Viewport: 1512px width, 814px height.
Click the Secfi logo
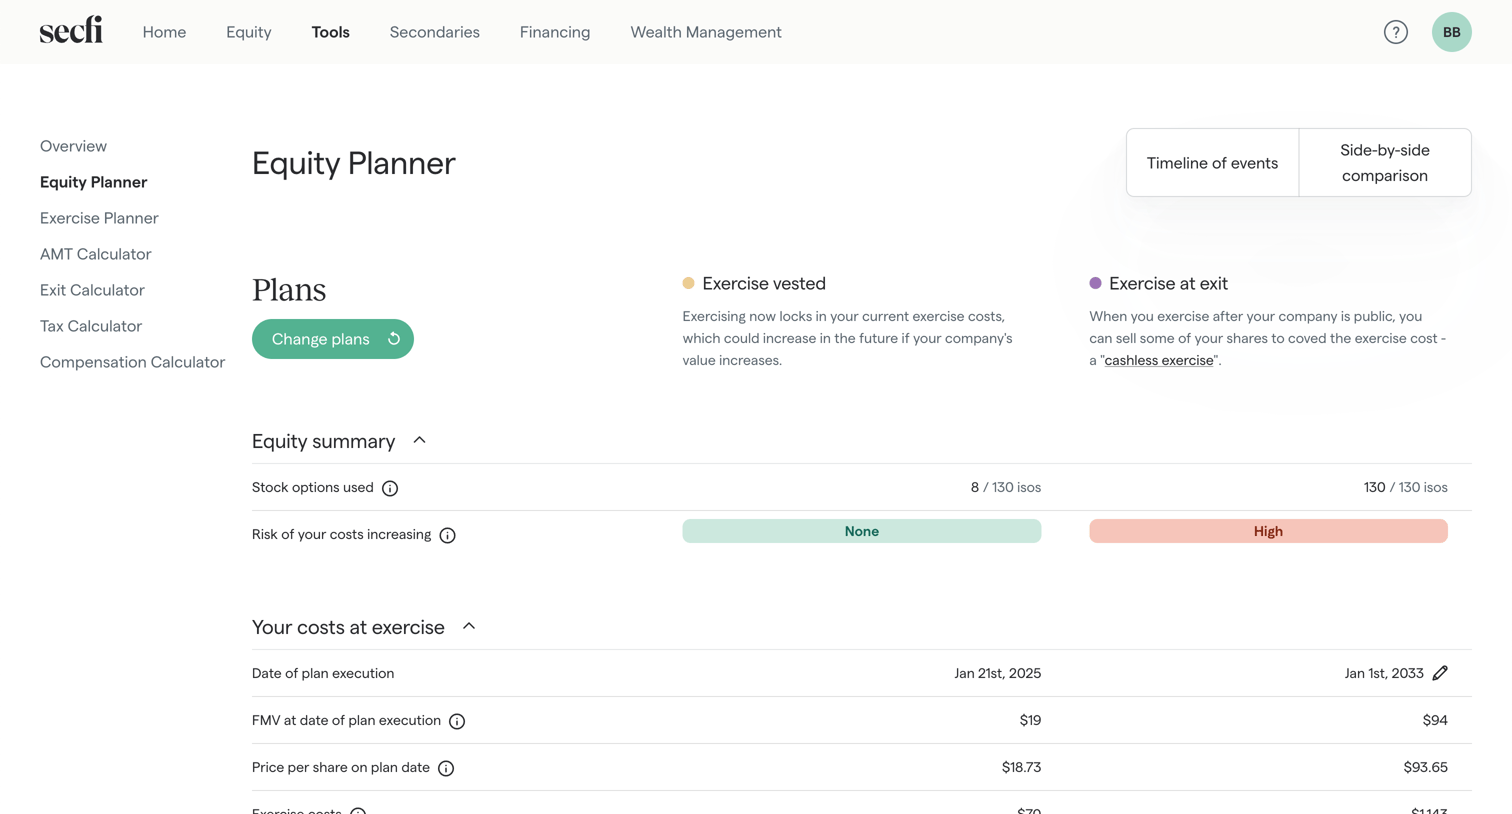[71, 31]
